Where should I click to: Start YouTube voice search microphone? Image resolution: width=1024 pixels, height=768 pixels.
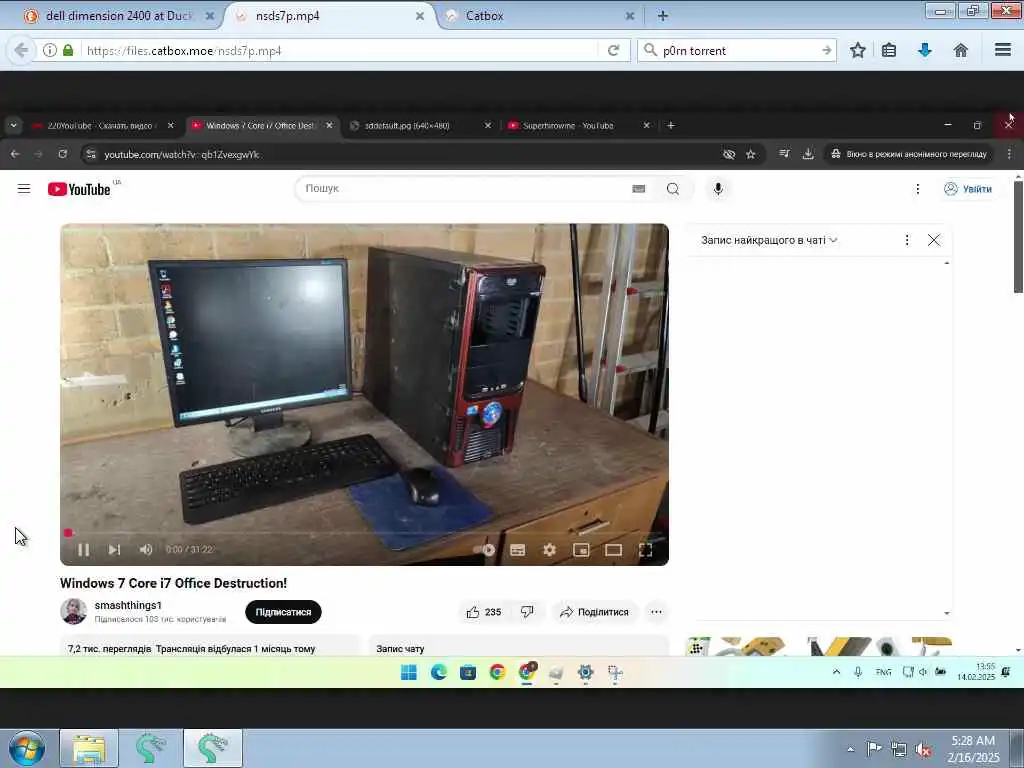718,189
